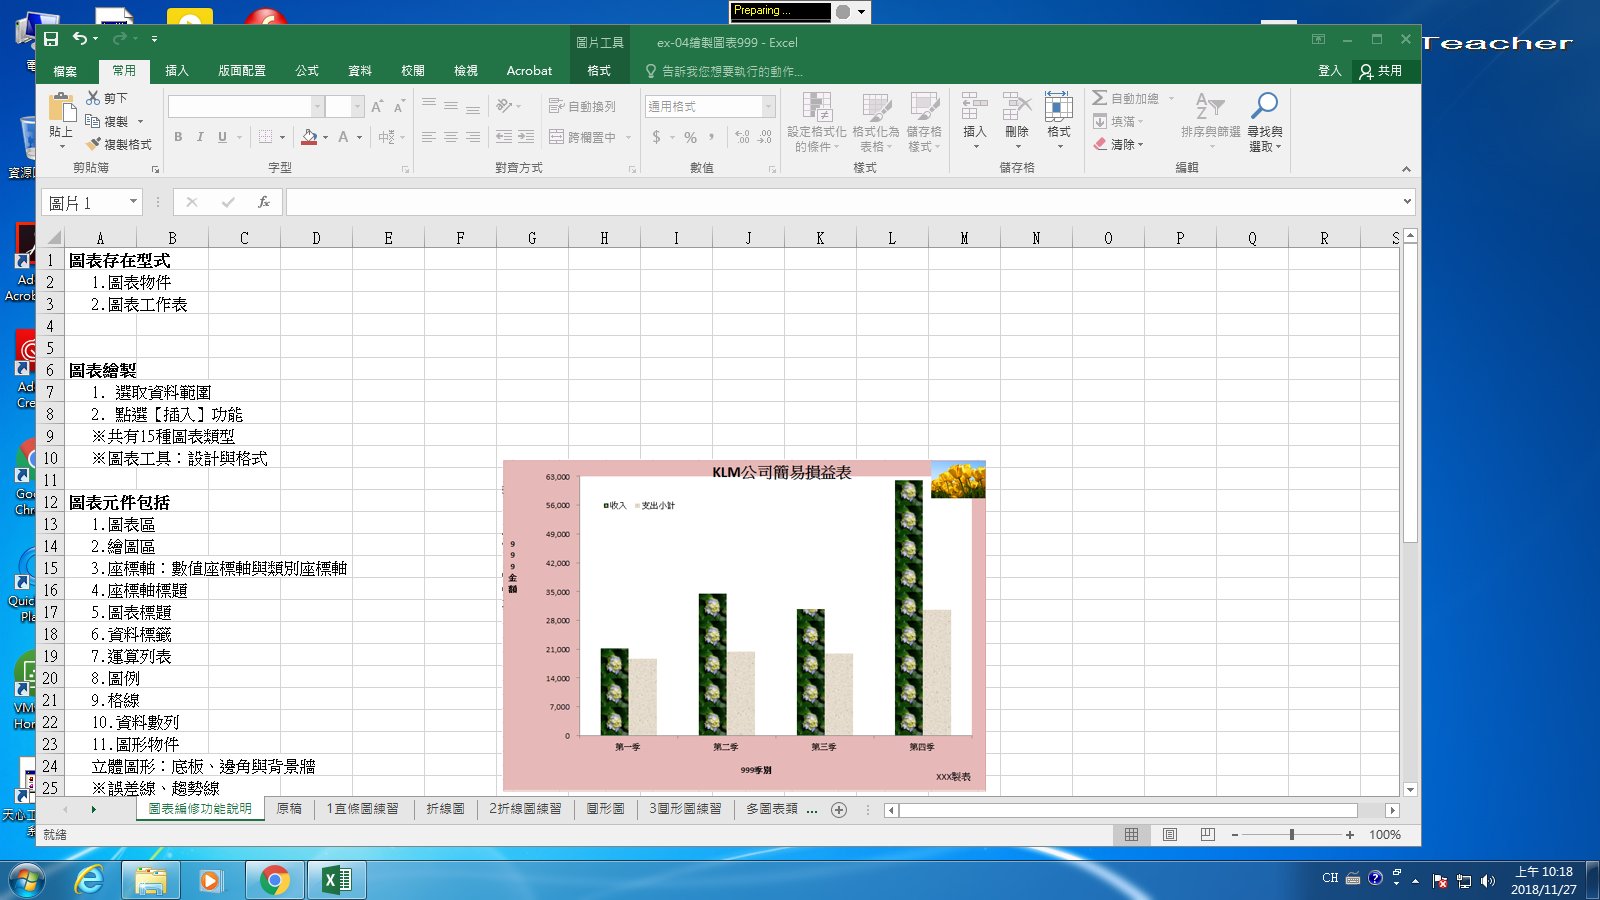The image size is (1600, 900).
Task: Open the number format dropdown
Action: click(x=768, y=106)
